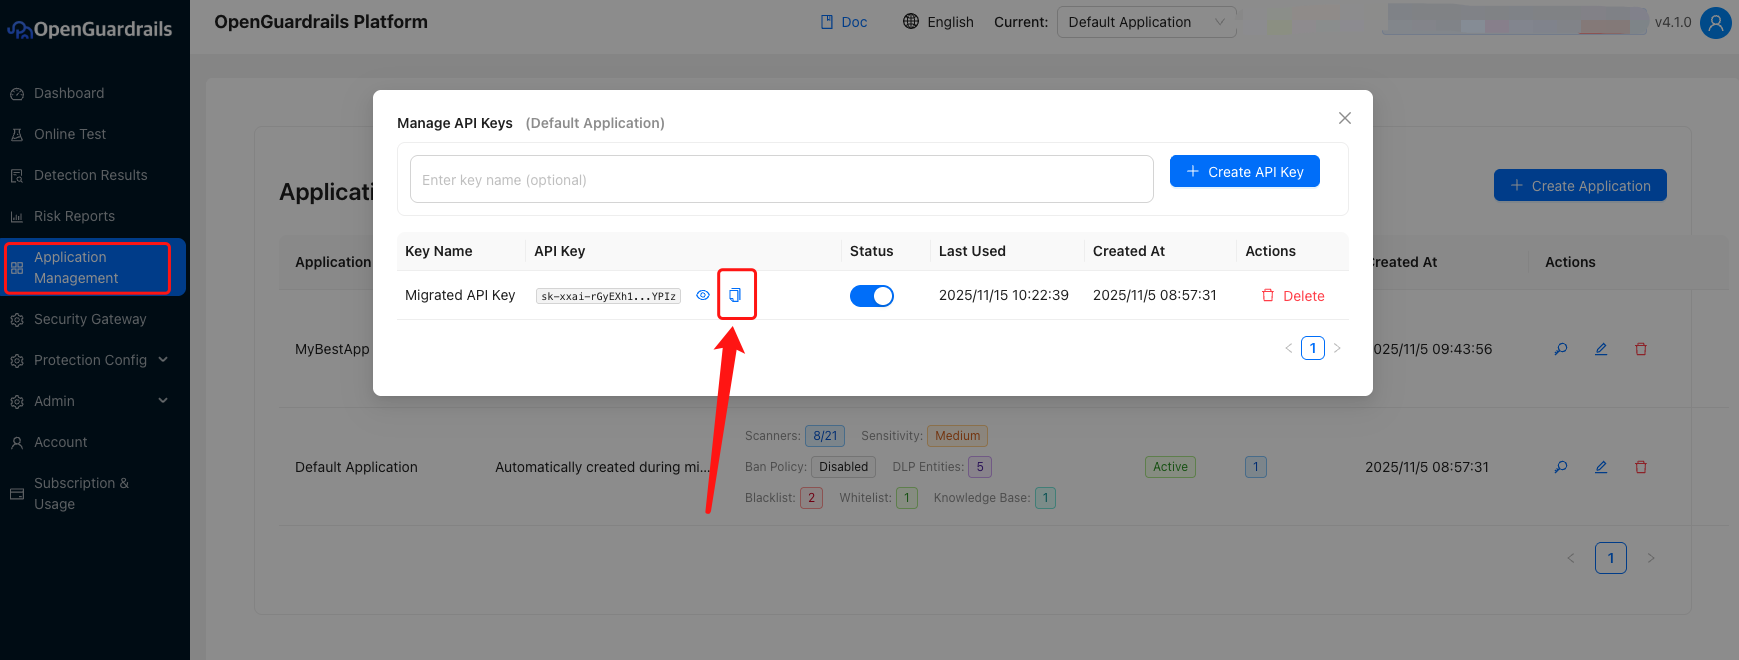Toggle the Migrated API Key status switch
Viewport: 1739px width, 660px height.
point(871,296)
